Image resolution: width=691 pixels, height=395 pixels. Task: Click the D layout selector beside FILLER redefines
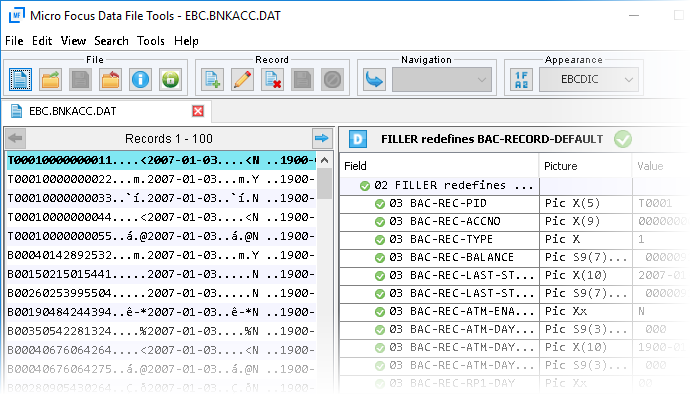point(358,139)
